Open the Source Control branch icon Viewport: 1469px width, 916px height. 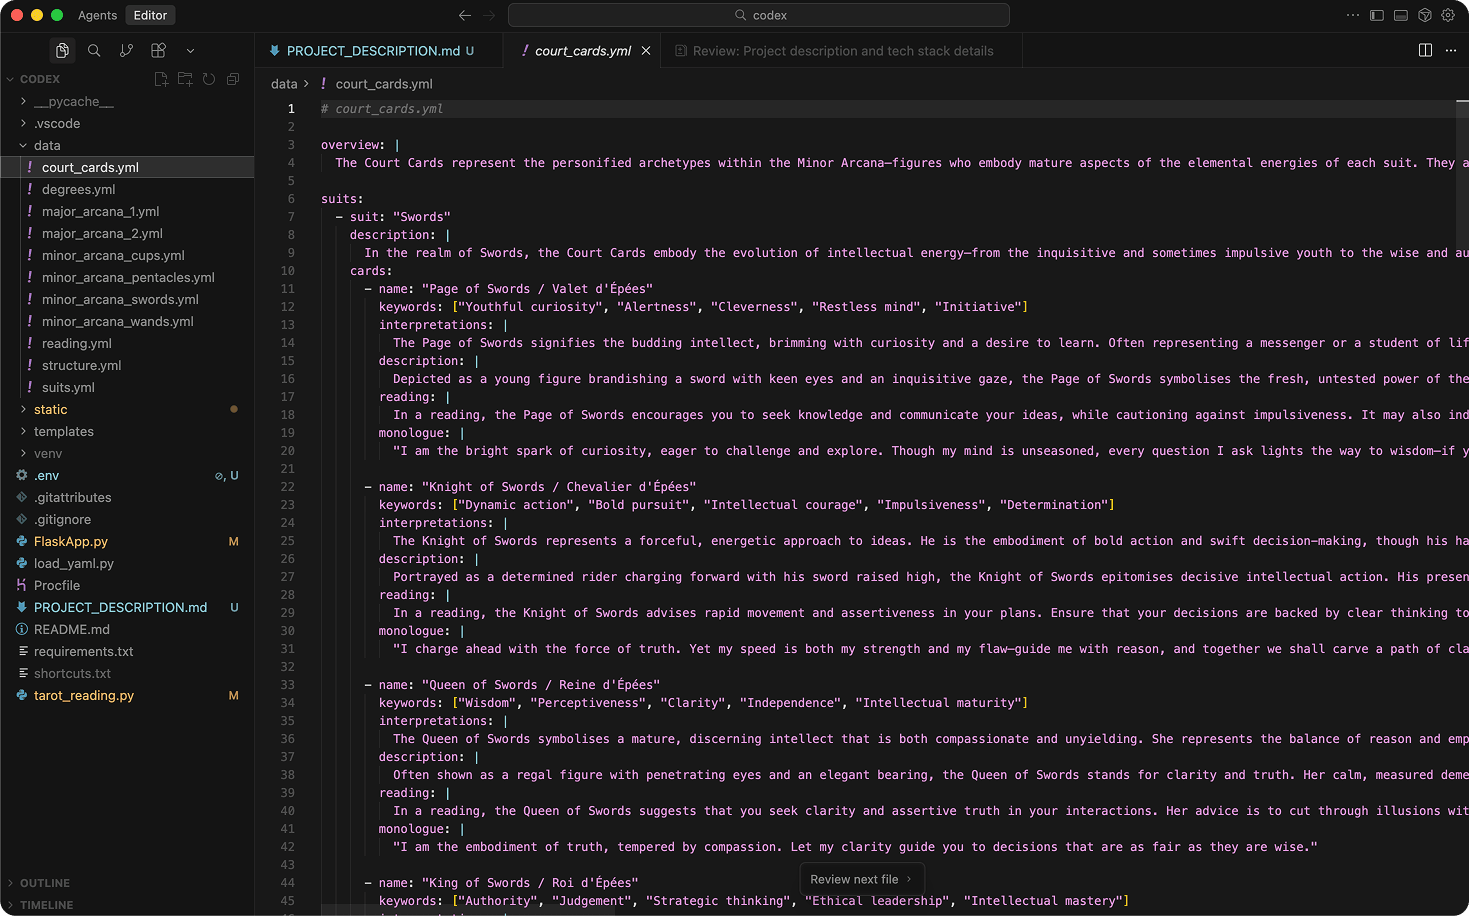point(126,49)
